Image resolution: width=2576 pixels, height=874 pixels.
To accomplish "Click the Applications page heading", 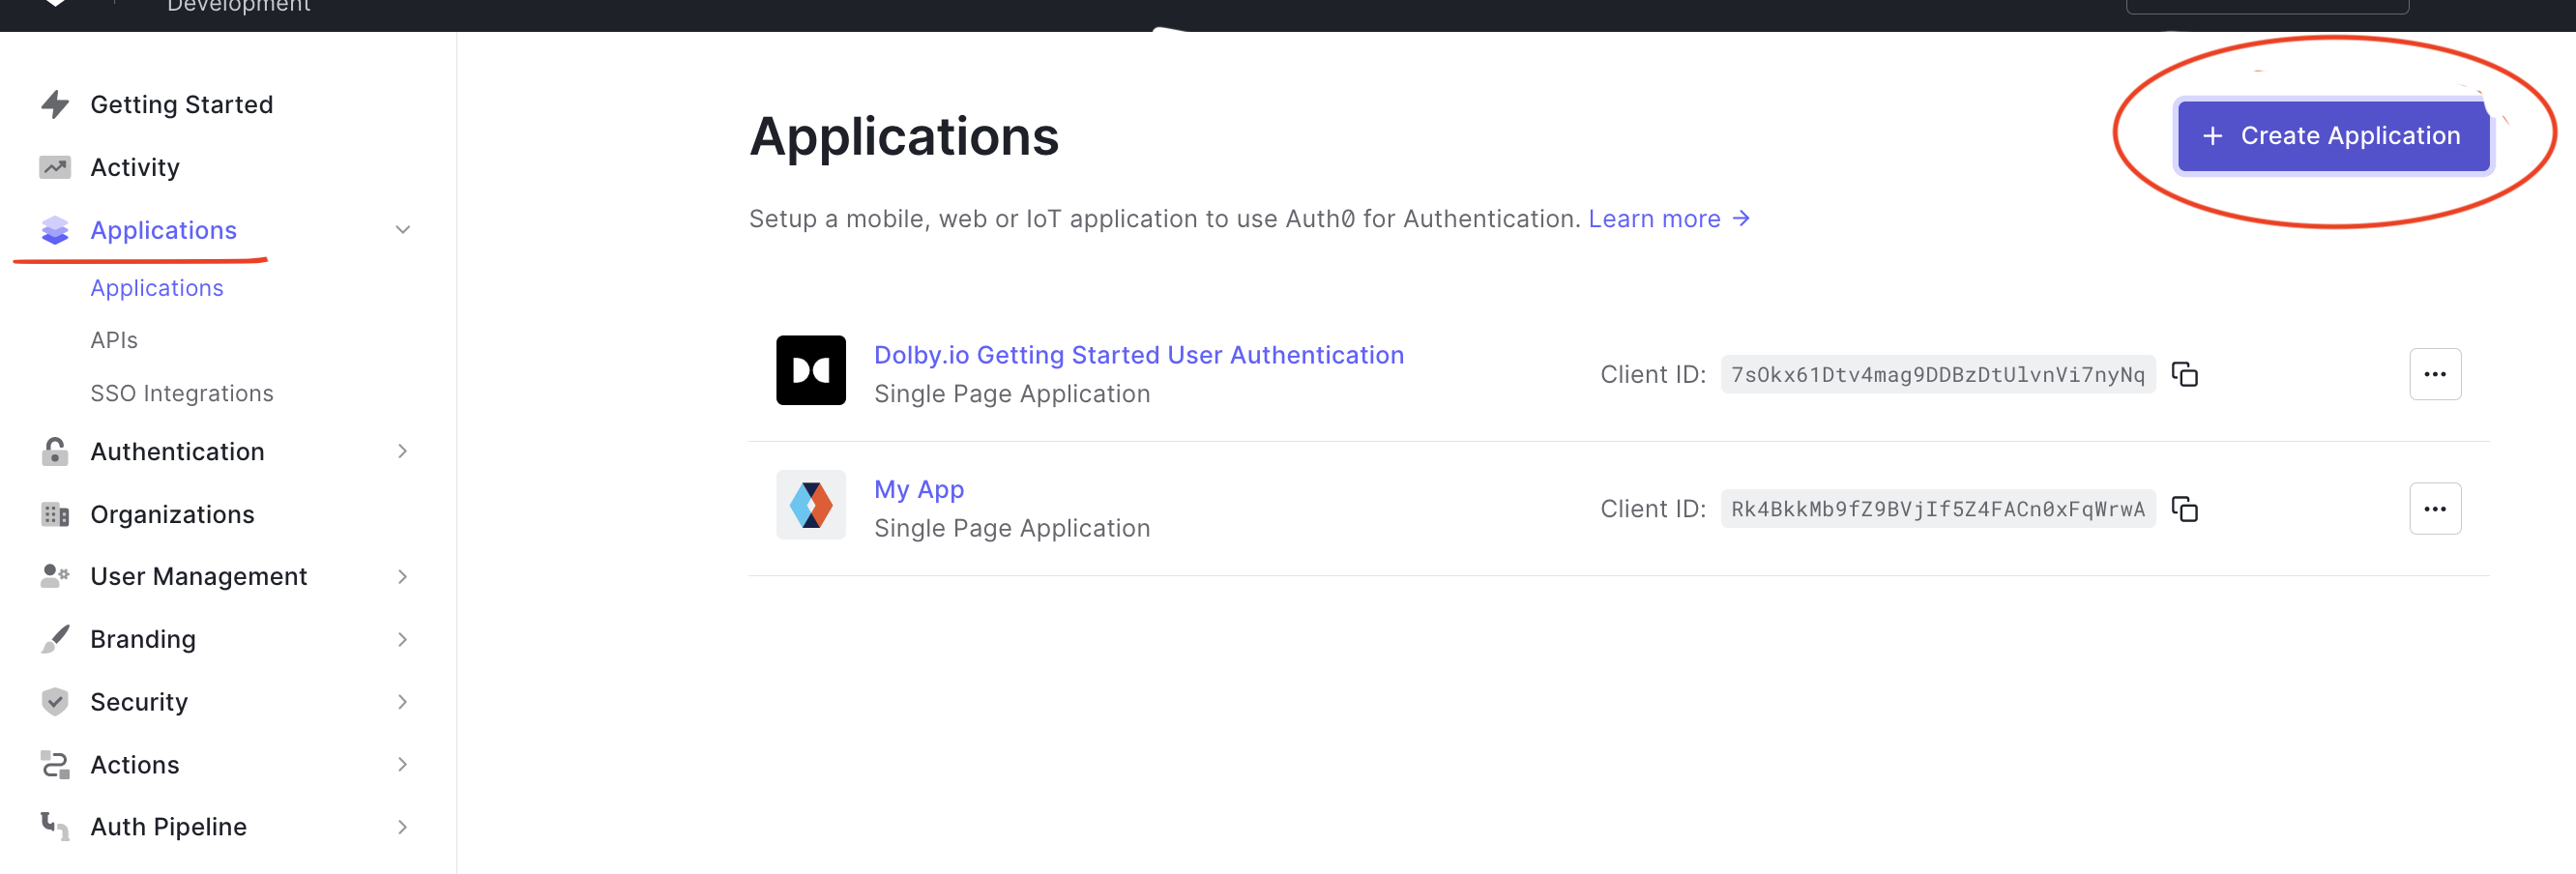I will click(904, 136).
